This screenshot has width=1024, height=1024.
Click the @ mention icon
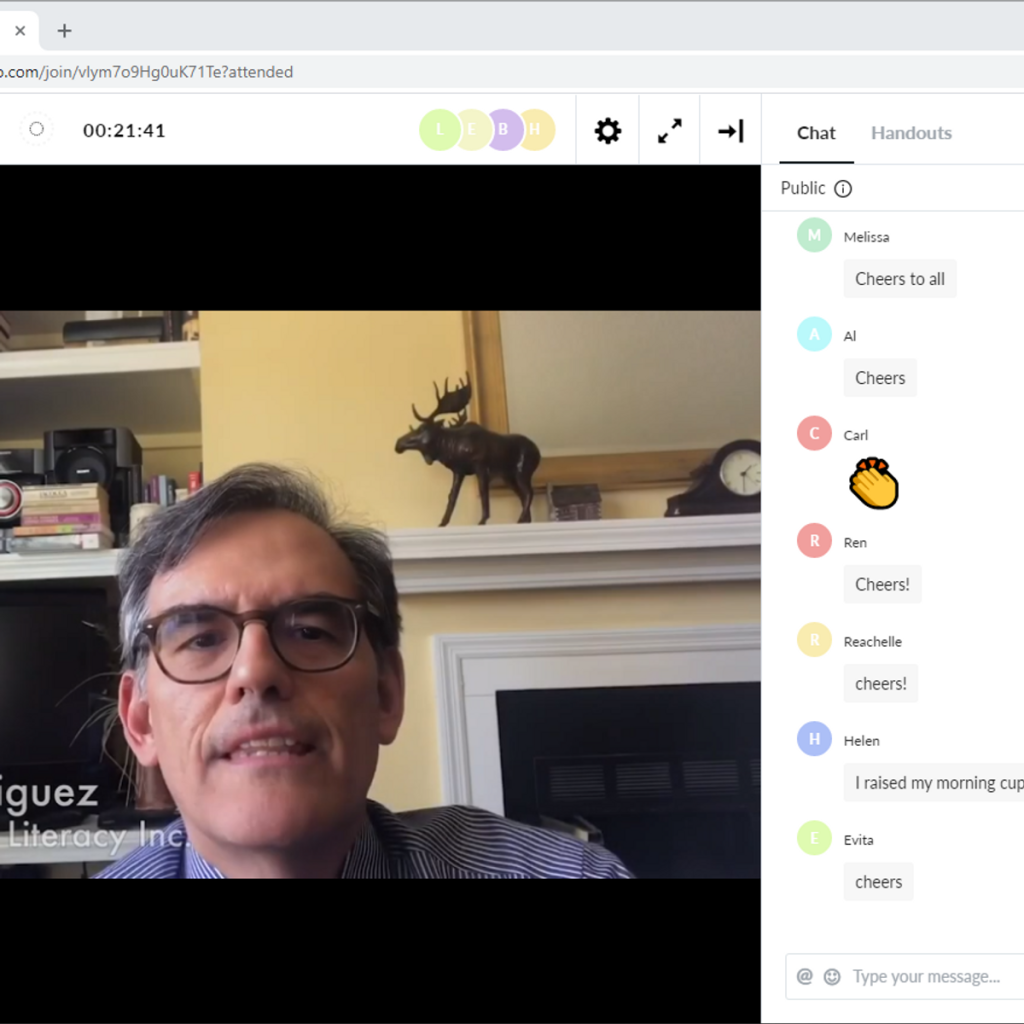point(805,977)
